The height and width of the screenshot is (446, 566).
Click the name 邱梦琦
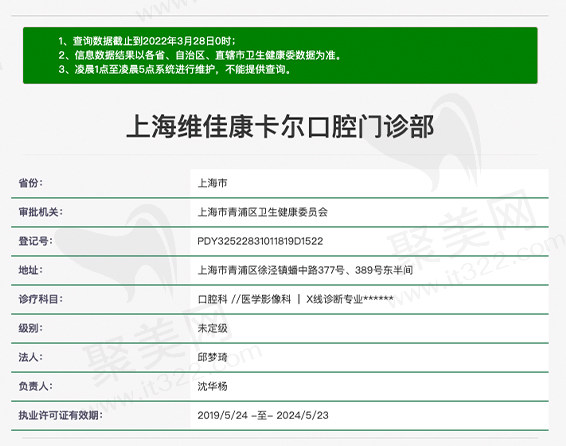[212, 357]
